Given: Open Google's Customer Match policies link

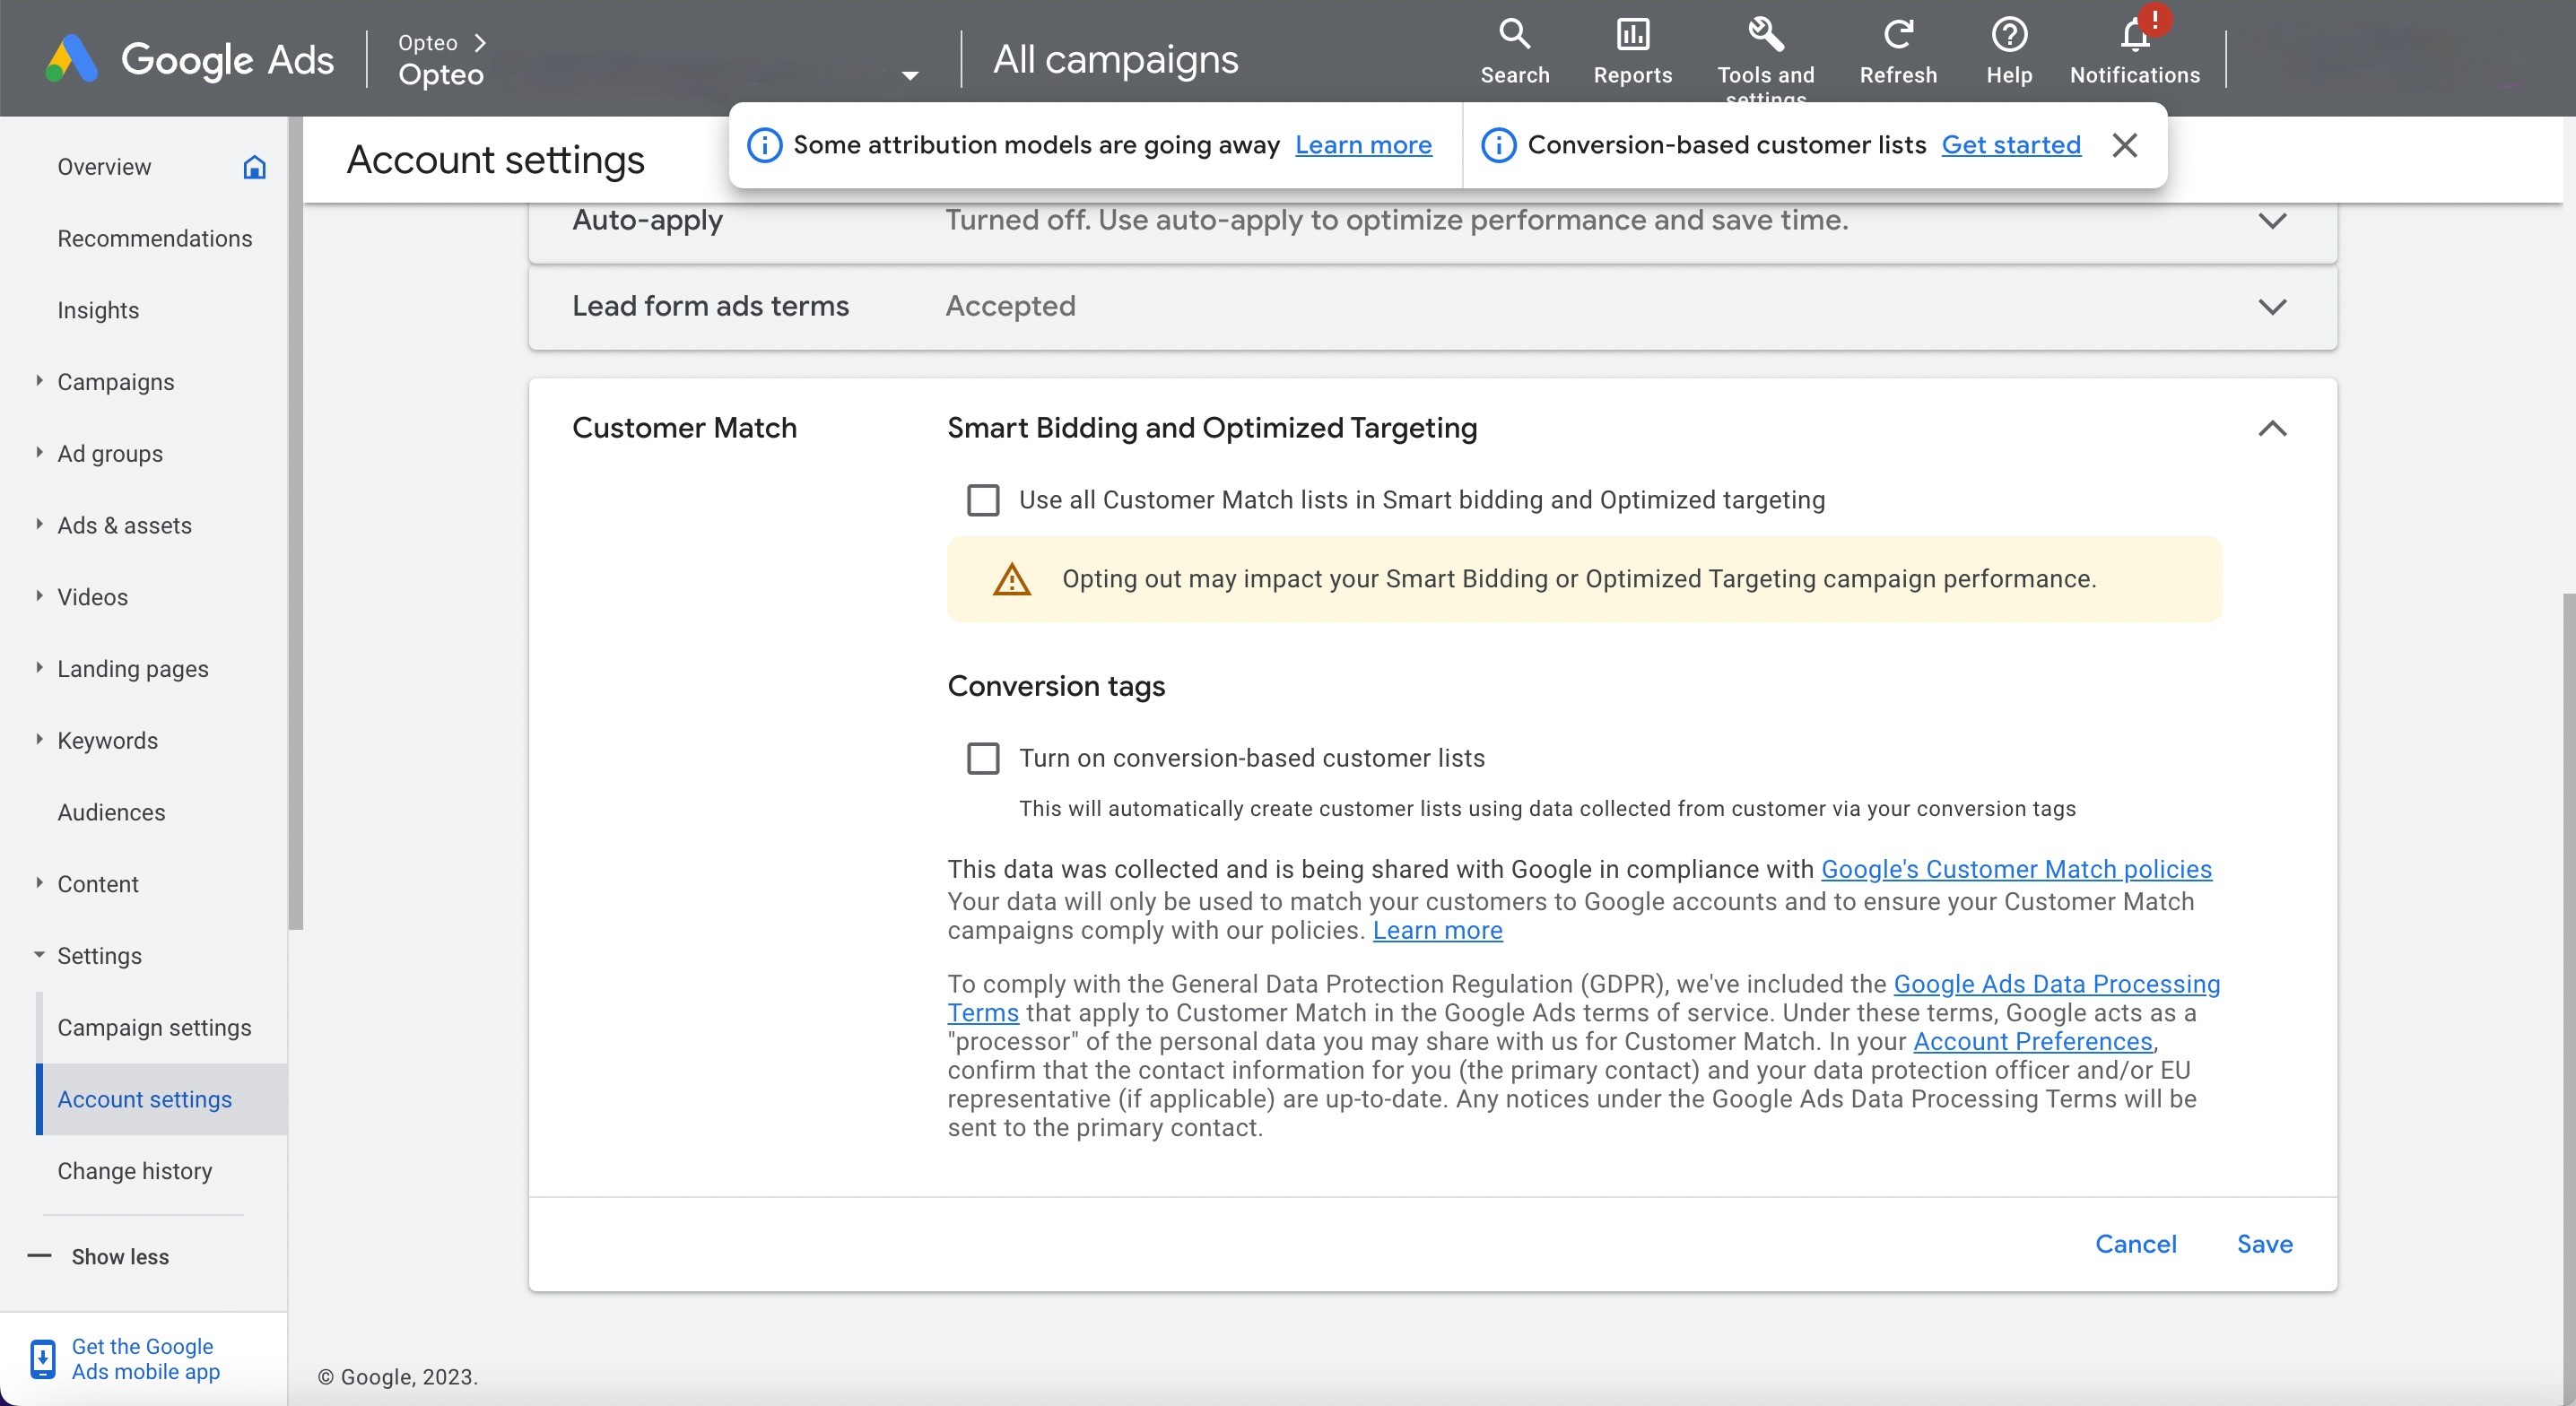Looking at the screenshot, I should 2015,869.
